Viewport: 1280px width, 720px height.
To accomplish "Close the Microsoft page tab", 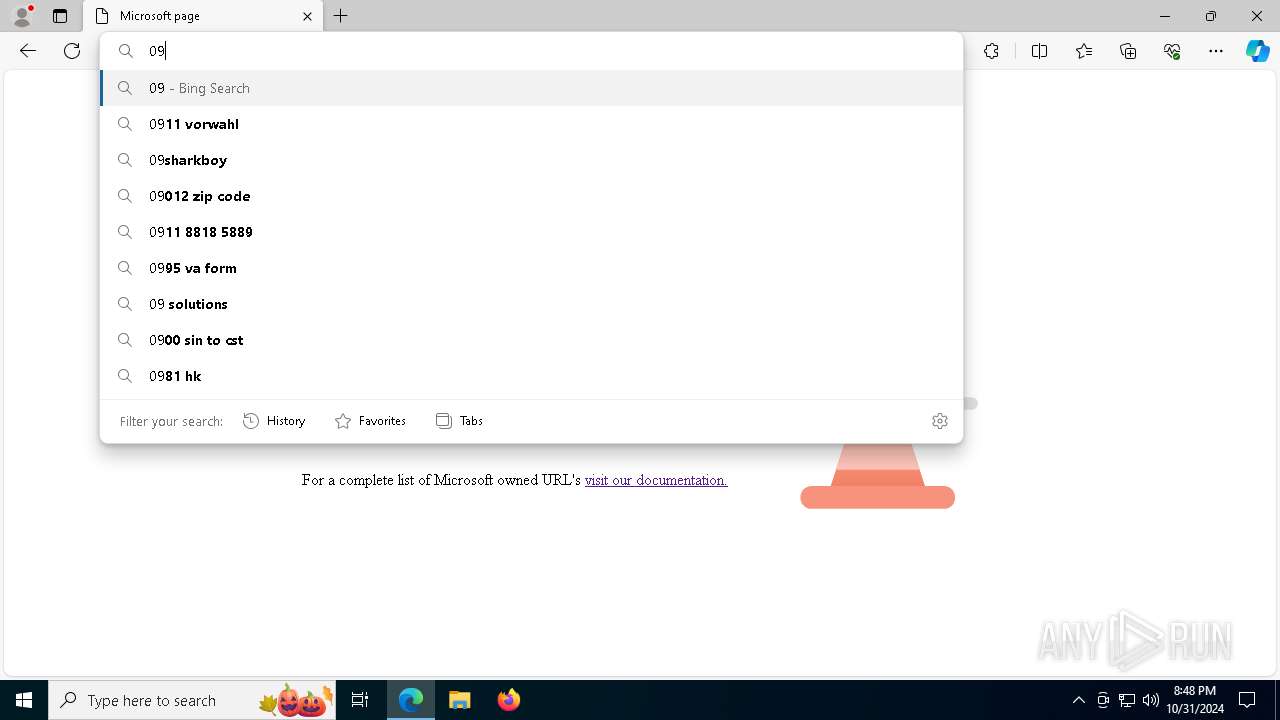I will (307, 16).
